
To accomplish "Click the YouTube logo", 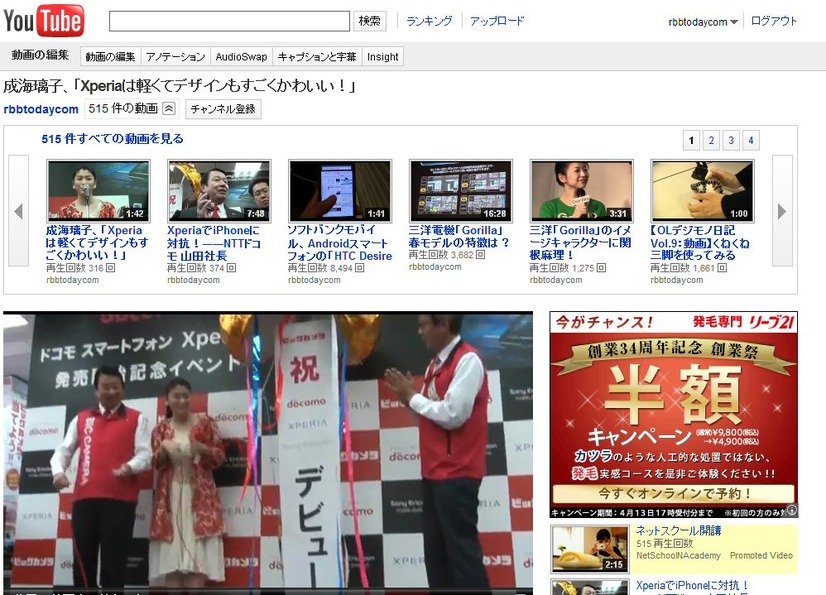I will [x=44, y=21].
